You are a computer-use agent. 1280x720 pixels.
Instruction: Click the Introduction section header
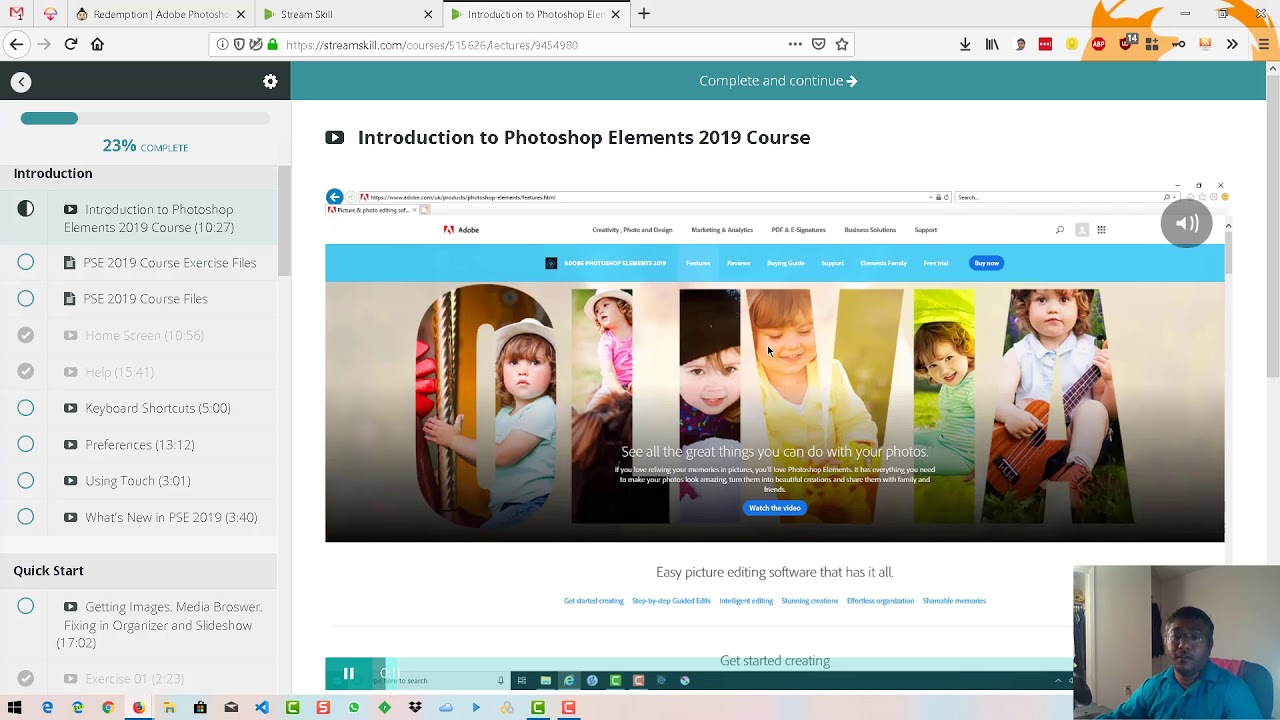click(x=53, y=173)
